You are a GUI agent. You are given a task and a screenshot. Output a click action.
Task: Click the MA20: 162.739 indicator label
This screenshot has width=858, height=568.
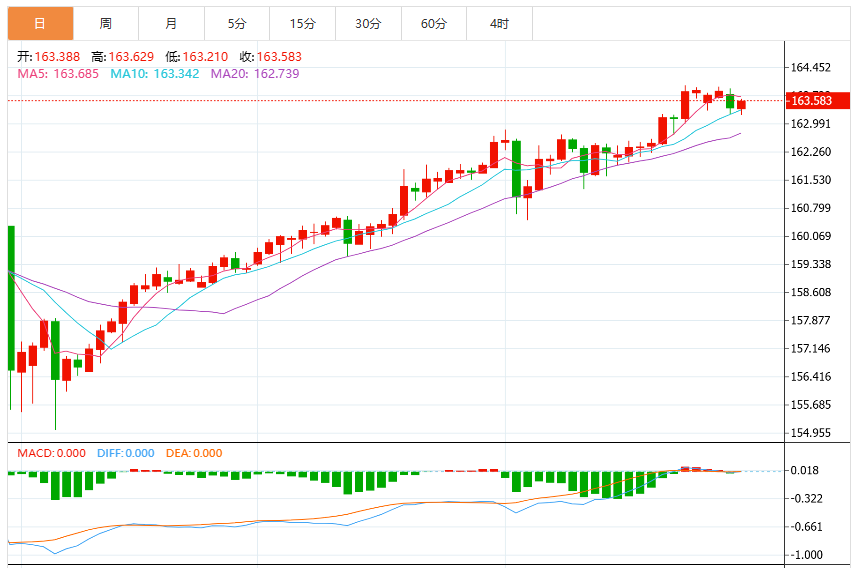pos(255,74)
